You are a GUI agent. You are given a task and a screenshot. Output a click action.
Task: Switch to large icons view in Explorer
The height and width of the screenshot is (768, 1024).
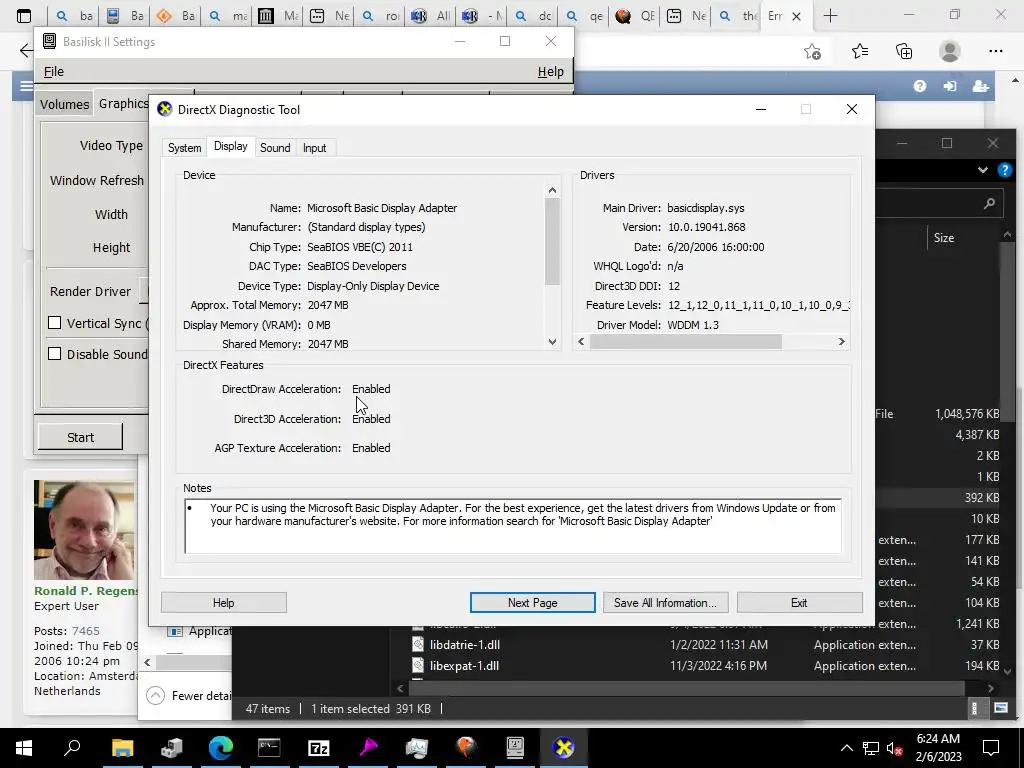tap(1000, 708)
